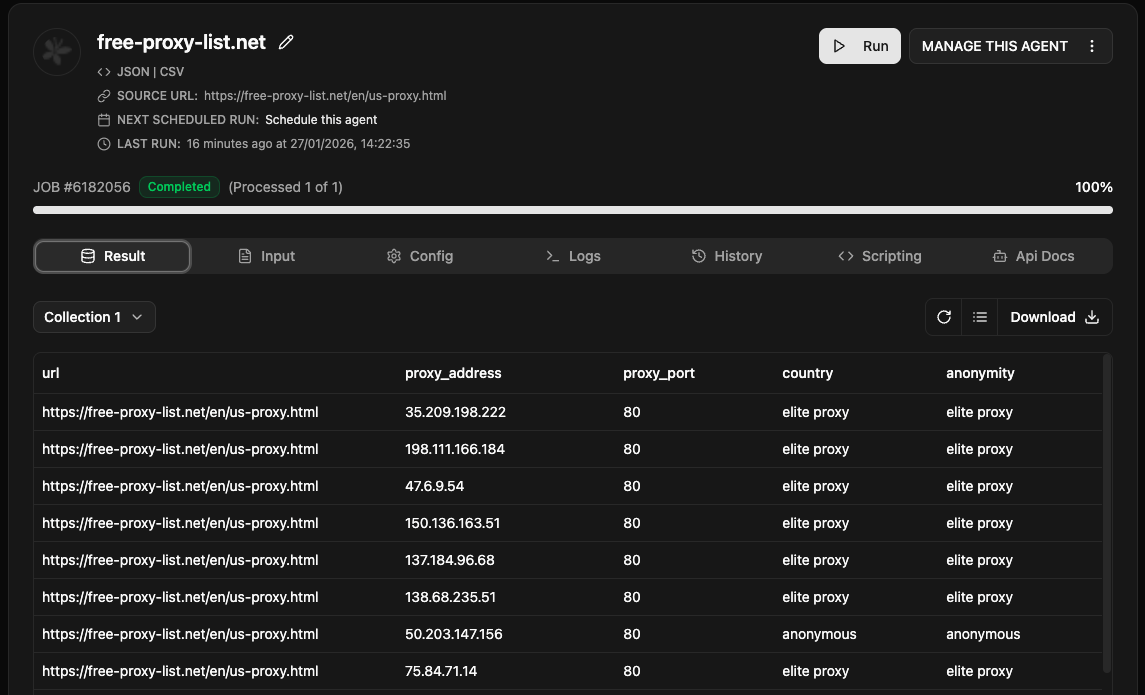This screenshot has height=695, width=1145.
Task: Click the results table vertical scrollbar
Action: (x=1106, y=510)
